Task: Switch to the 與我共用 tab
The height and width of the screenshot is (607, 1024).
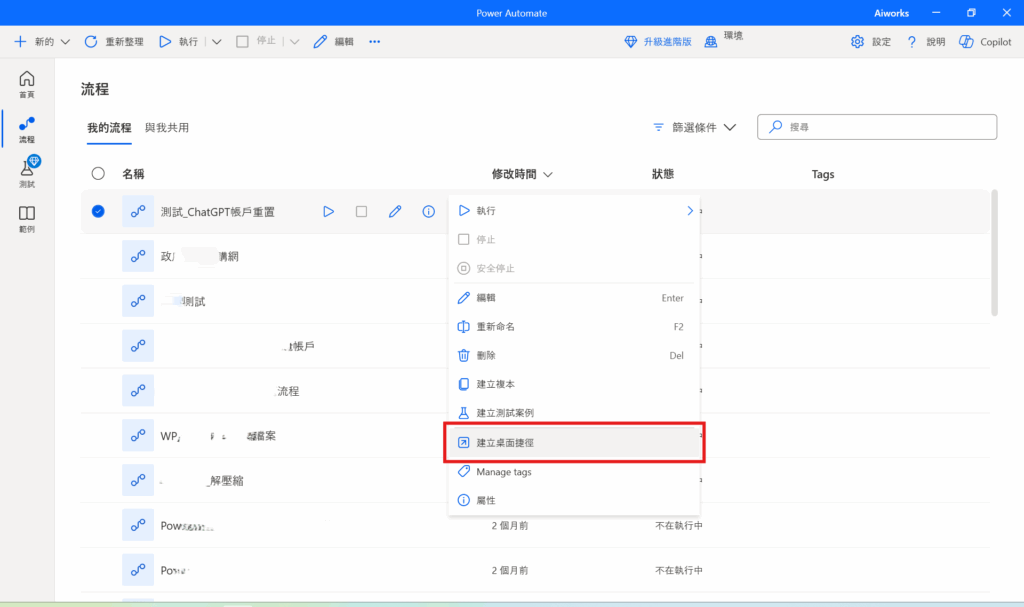Action: (x=167, y=128)
